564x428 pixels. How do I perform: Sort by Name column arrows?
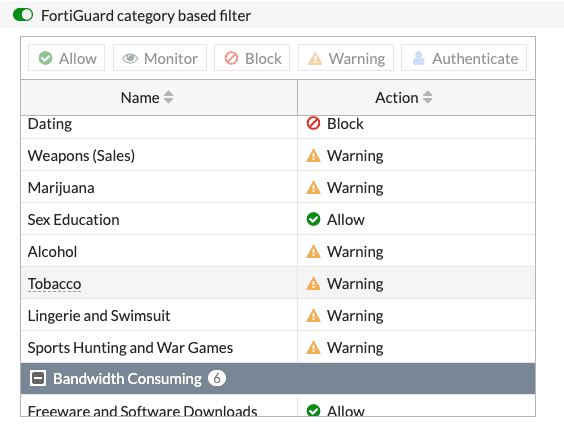point(168,97)
